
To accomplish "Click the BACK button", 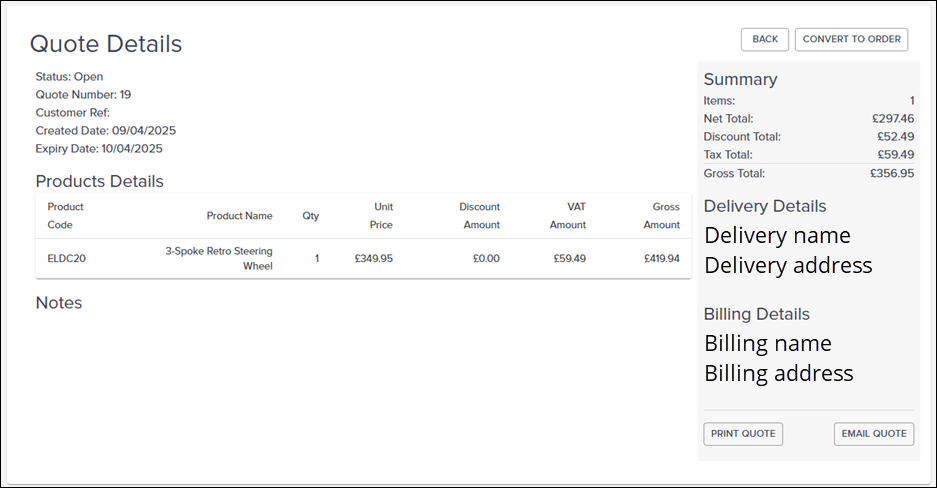I will point(764,39).
